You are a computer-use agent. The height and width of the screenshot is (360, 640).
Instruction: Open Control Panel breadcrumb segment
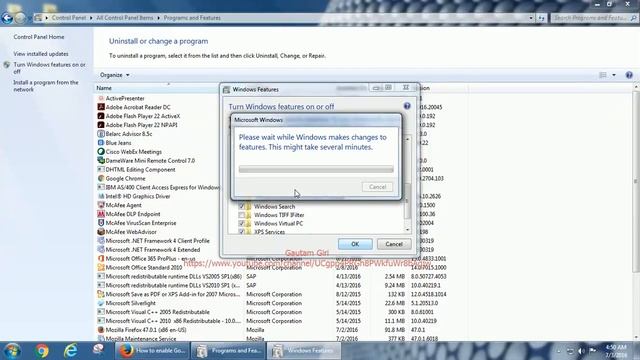69,18
